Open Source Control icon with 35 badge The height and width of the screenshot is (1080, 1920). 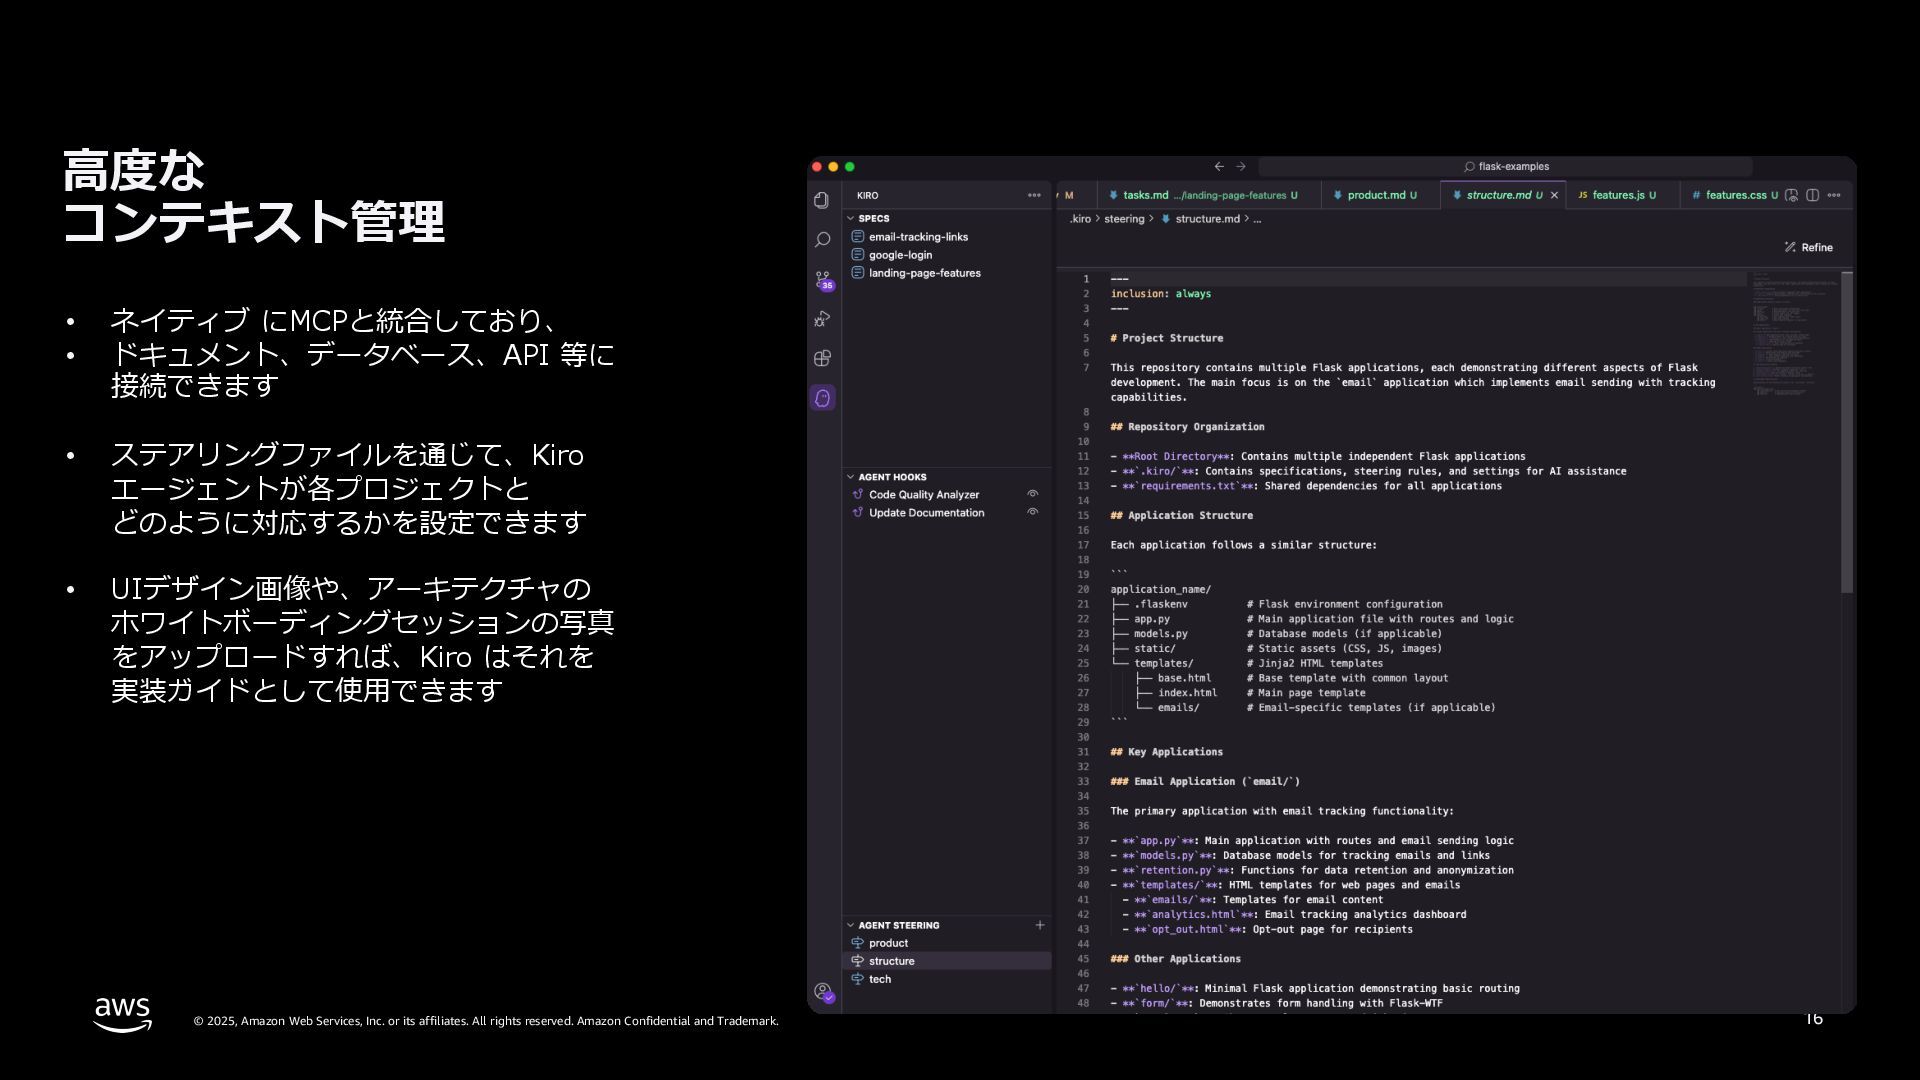[x=823, y=280]
